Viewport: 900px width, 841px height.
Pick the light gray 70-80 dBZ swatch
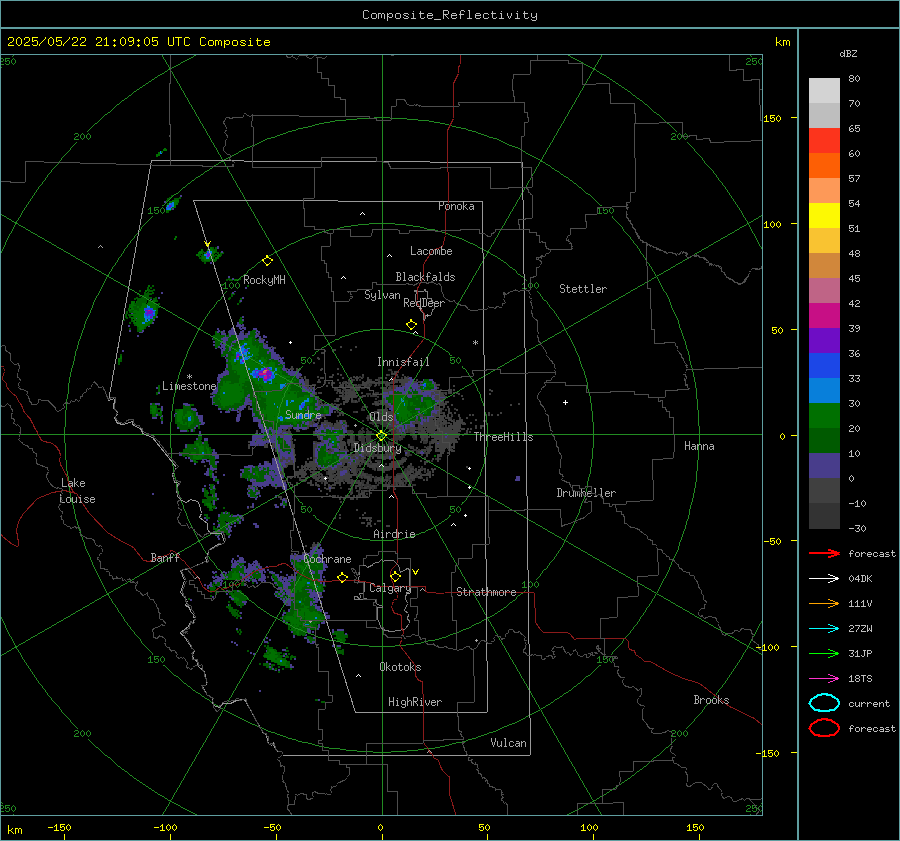point(824,91)
